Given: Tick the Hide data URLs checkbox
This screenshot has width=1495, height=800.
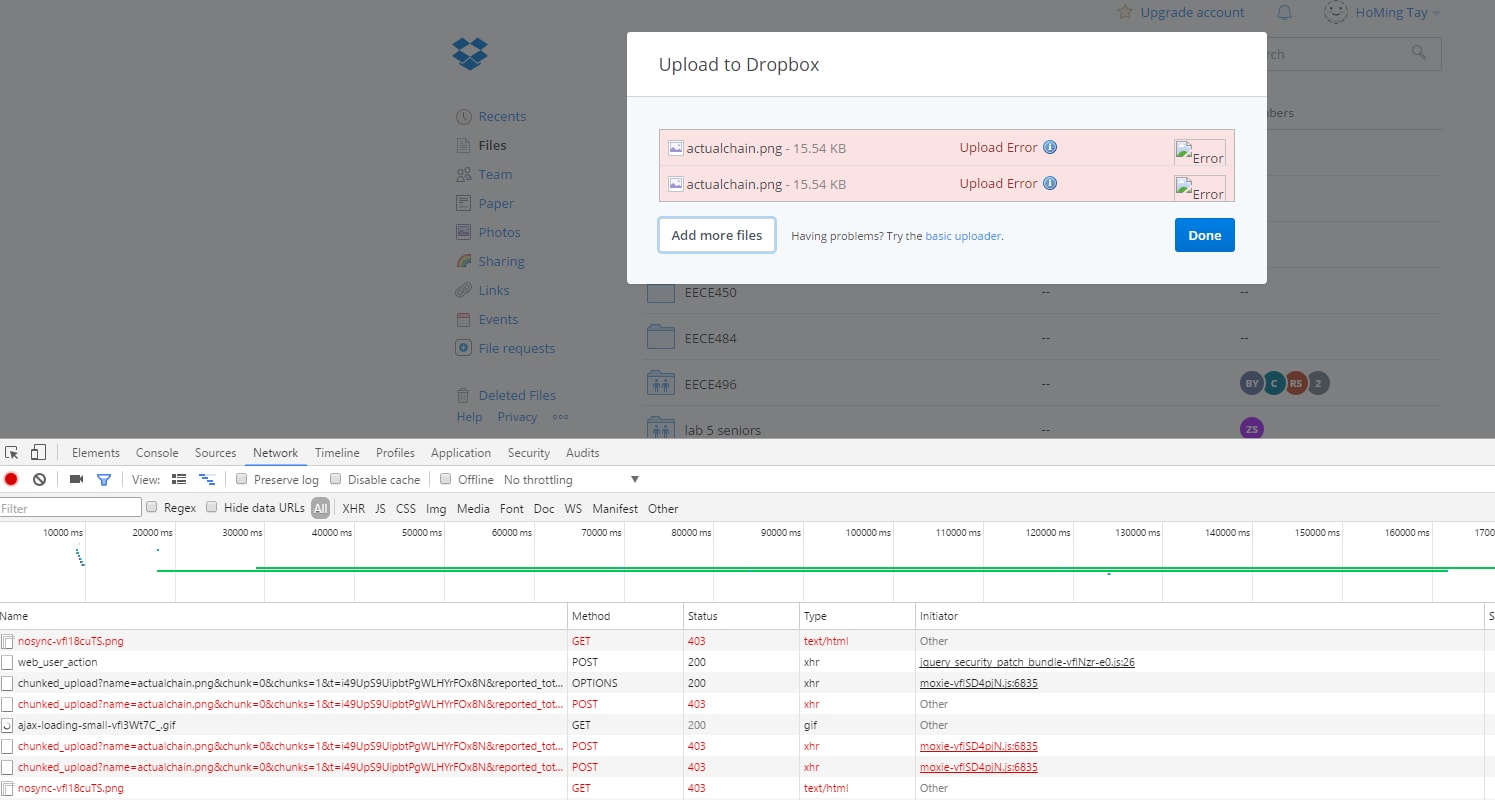Looking at the screenshot, I should (x=212, y=507).
